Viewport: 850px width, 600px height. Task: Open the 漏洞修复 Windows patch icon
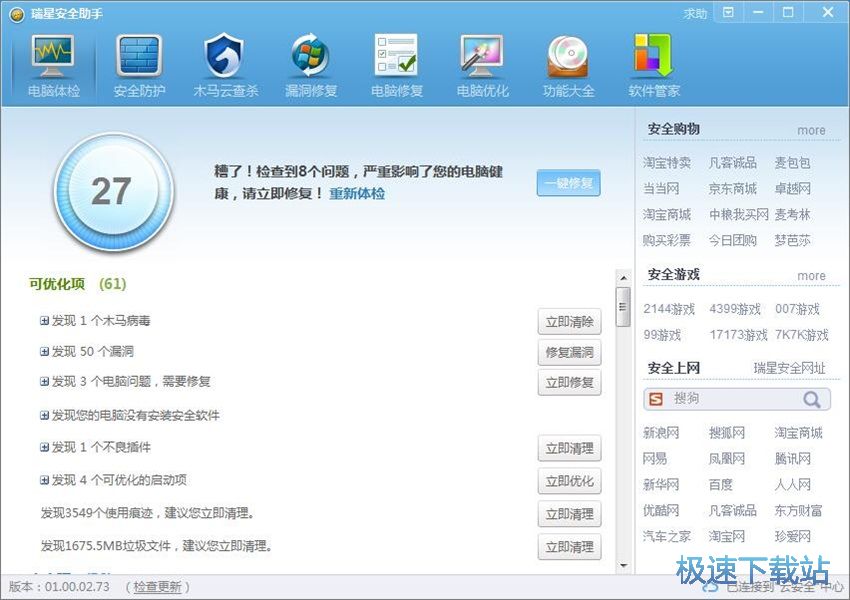point(310,56)
